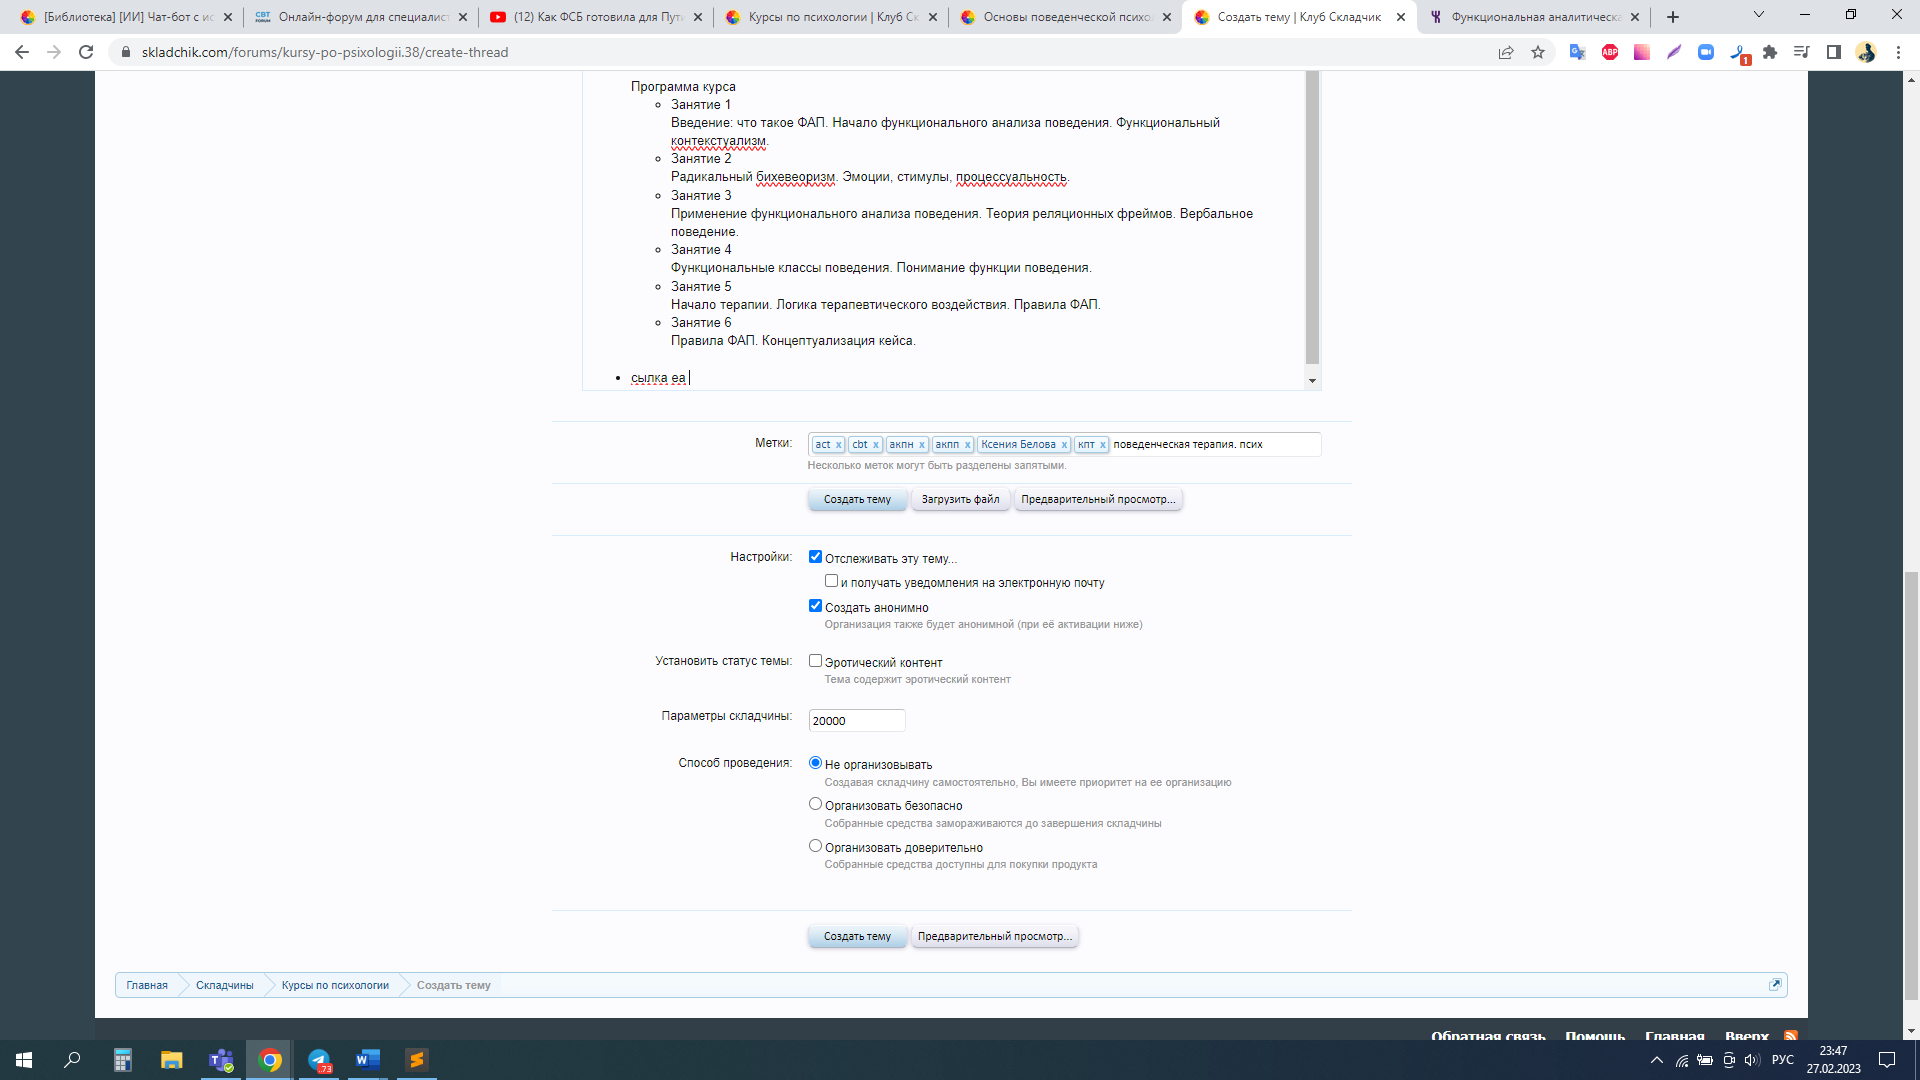Open the Adblock Plus extension
Screen dimensions: 1920x1080
(1609, 52)
